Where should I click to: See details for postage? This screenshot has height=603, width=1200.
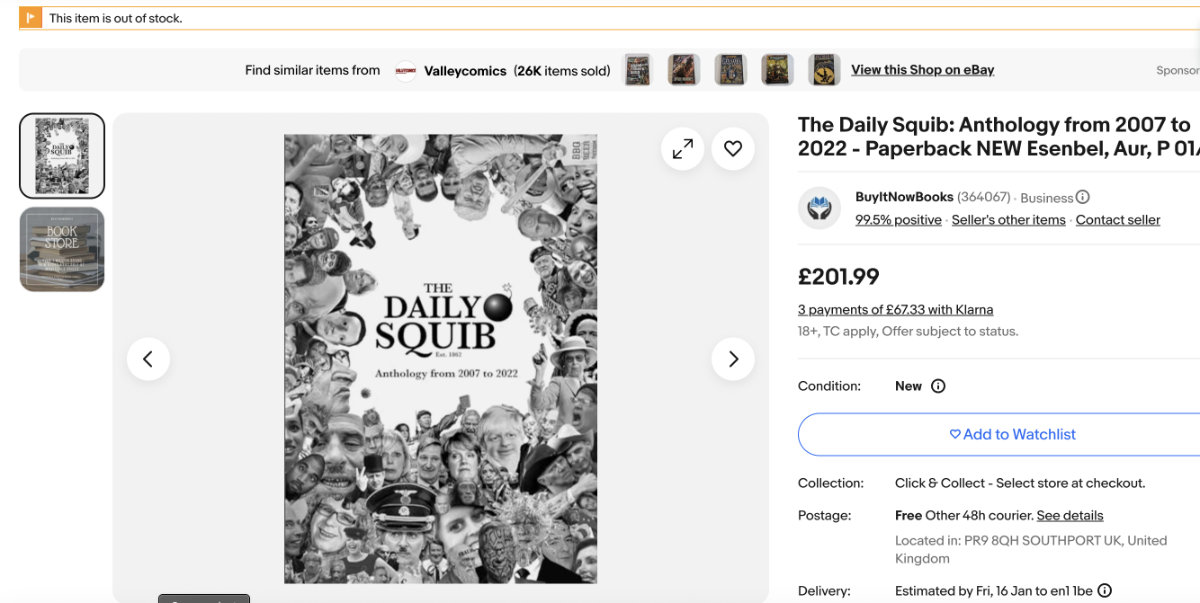1070,516
